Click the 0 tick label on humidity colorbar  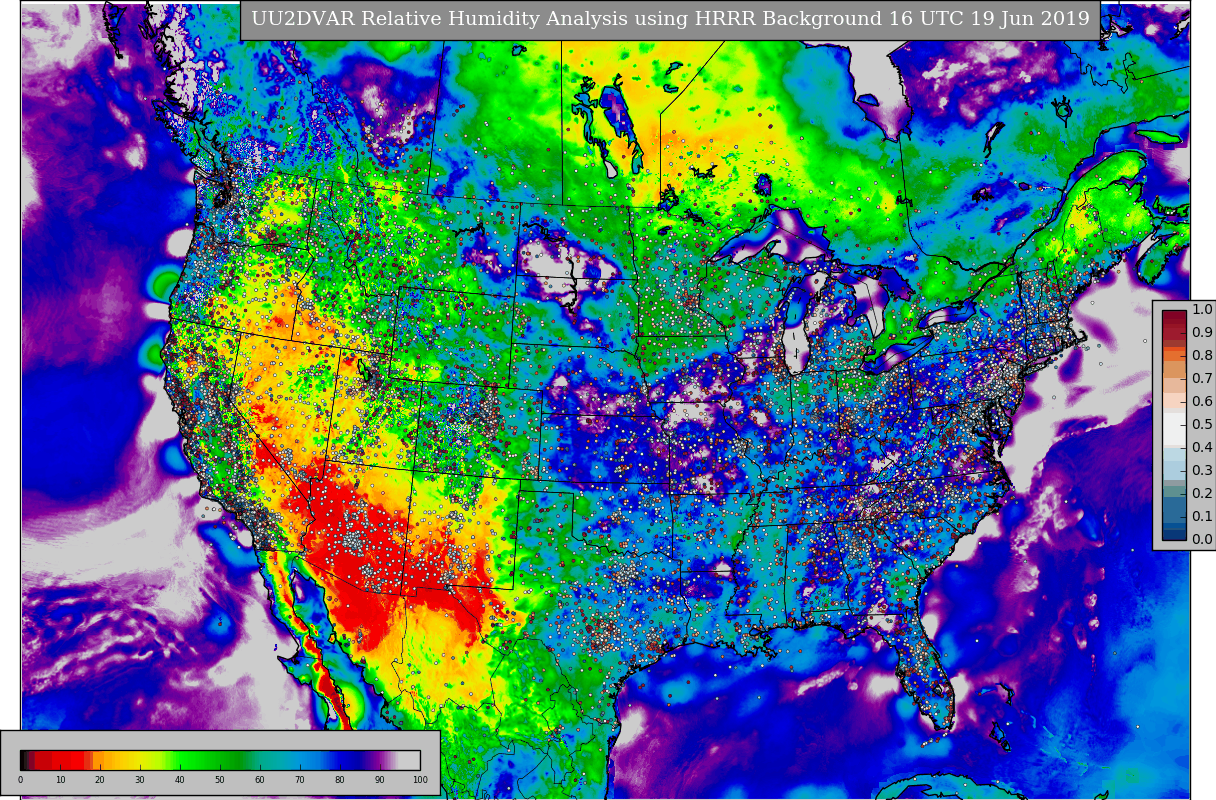click(20, 780)
